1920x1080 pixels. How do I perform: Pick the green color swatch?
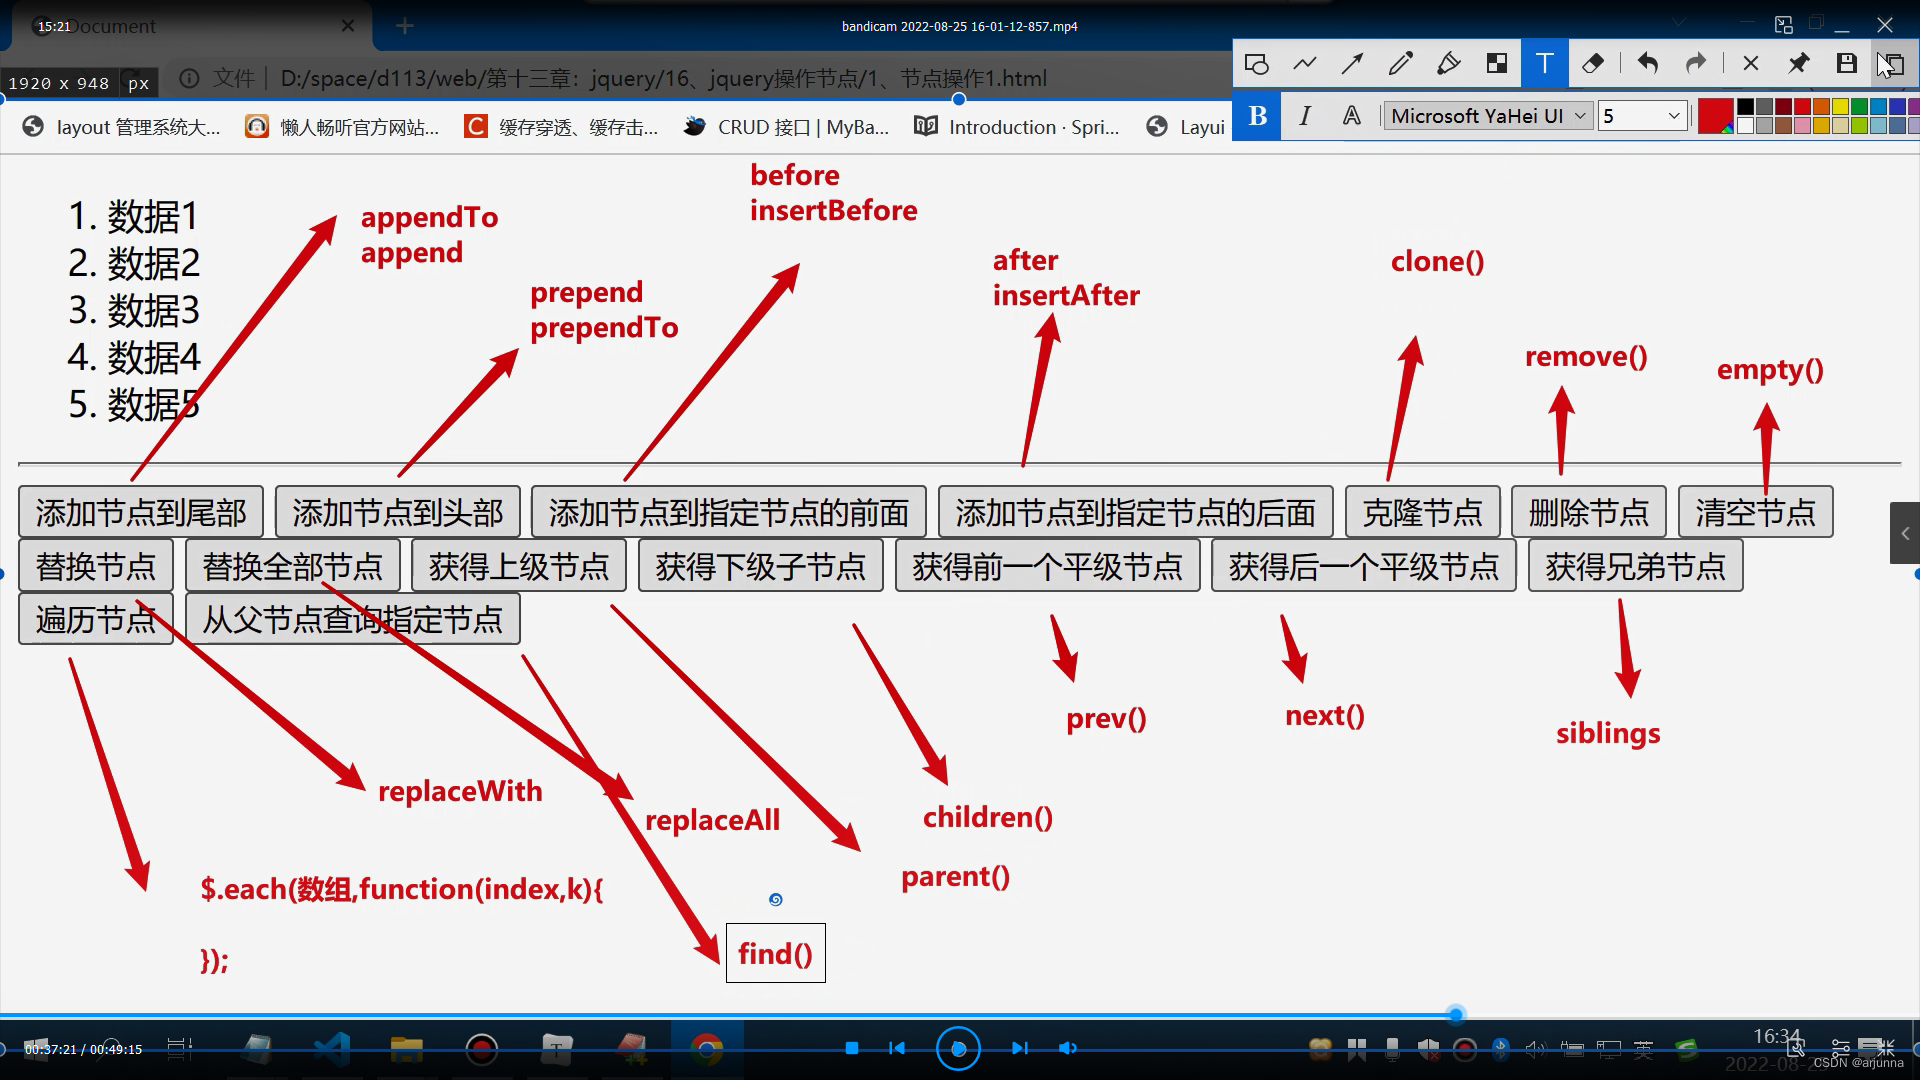coord(1858,107)
